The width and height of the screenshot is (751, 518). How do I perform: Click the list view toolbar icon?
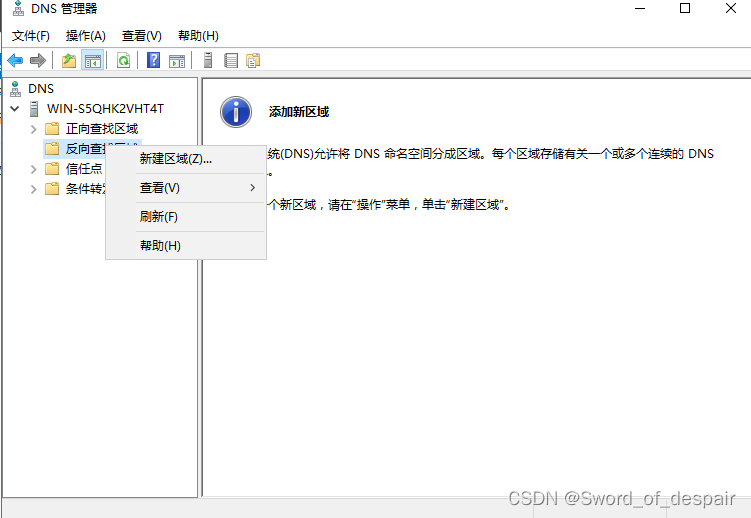[231, 60]
